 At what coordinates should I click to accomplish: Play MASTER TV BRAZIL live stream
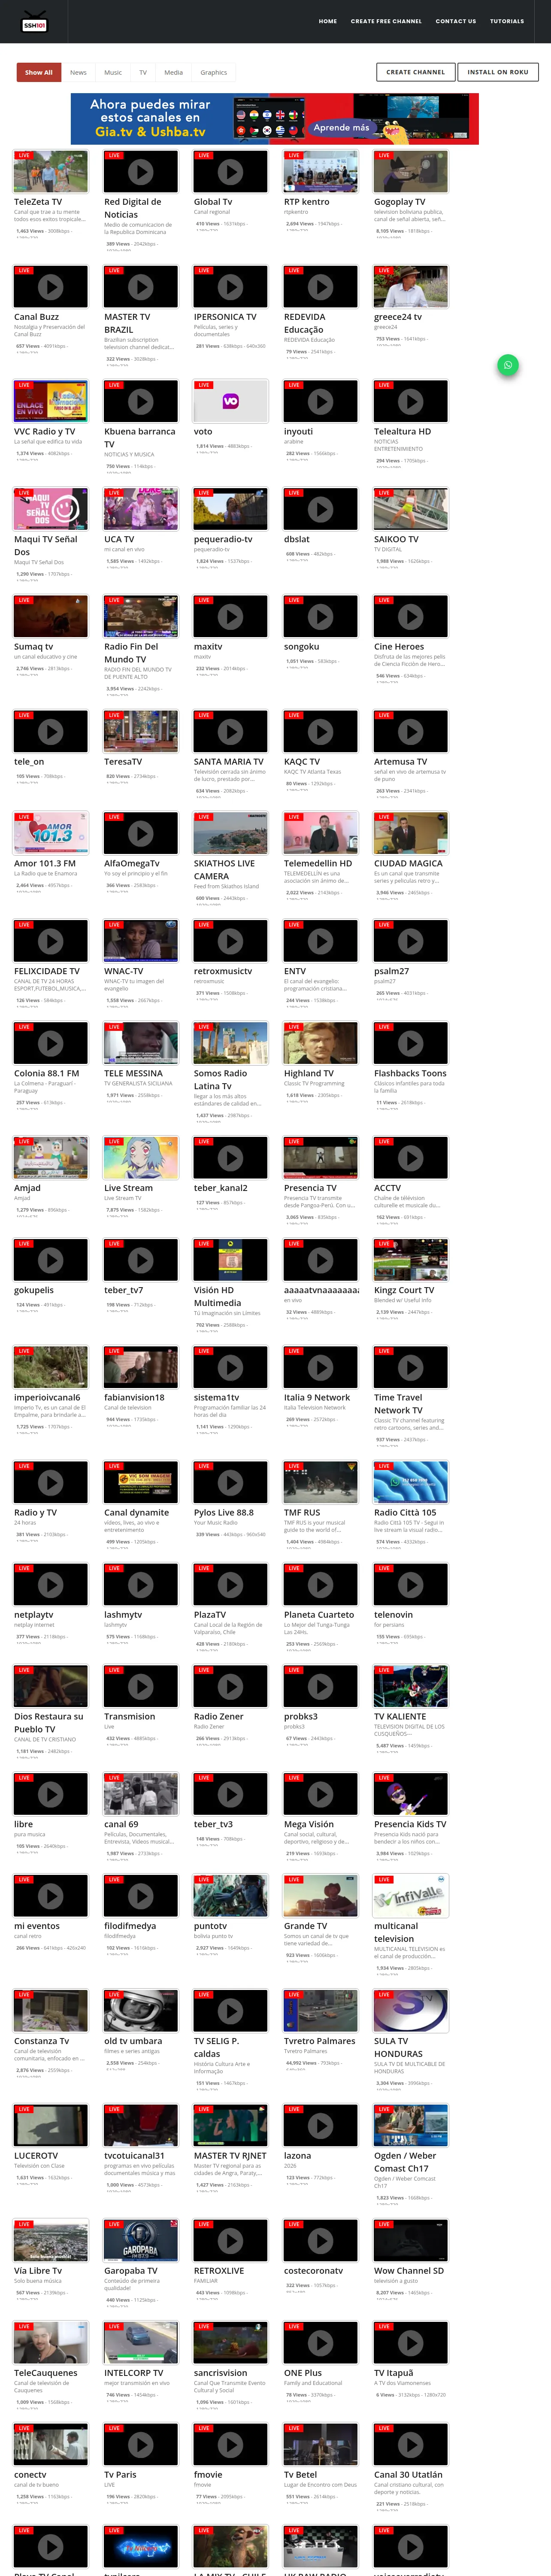(141, 287)
